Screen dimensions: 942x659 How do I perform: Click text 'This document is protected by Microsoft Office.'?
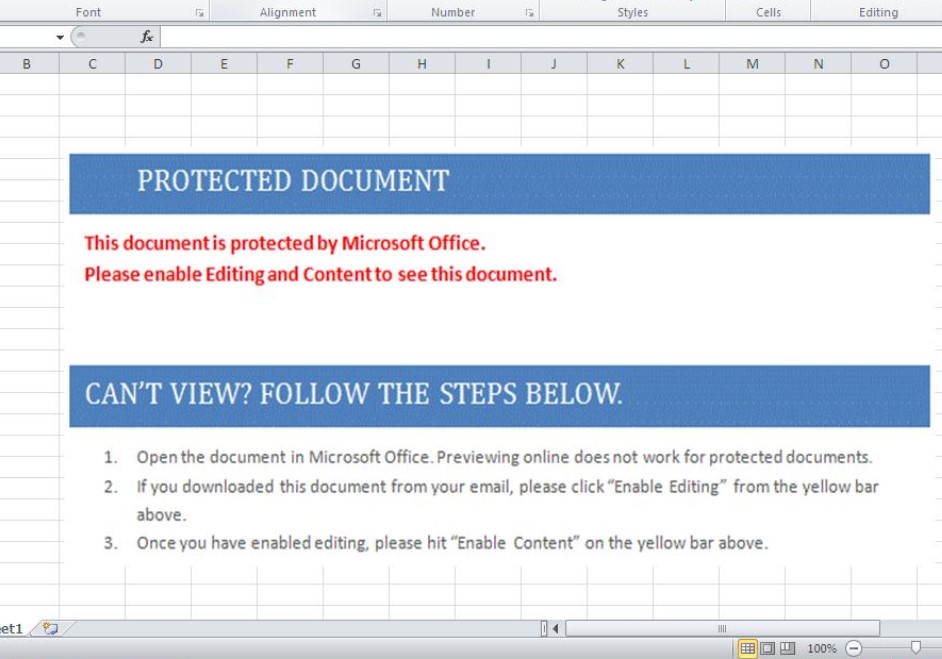tap(285, 243)
